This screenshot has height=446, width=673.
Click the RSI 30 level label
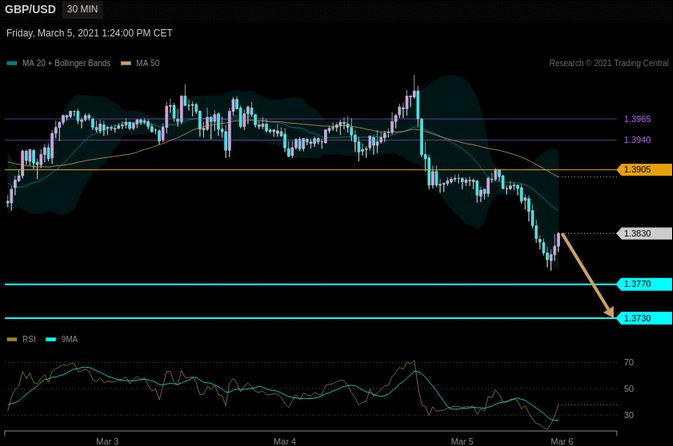coord(629,415)
